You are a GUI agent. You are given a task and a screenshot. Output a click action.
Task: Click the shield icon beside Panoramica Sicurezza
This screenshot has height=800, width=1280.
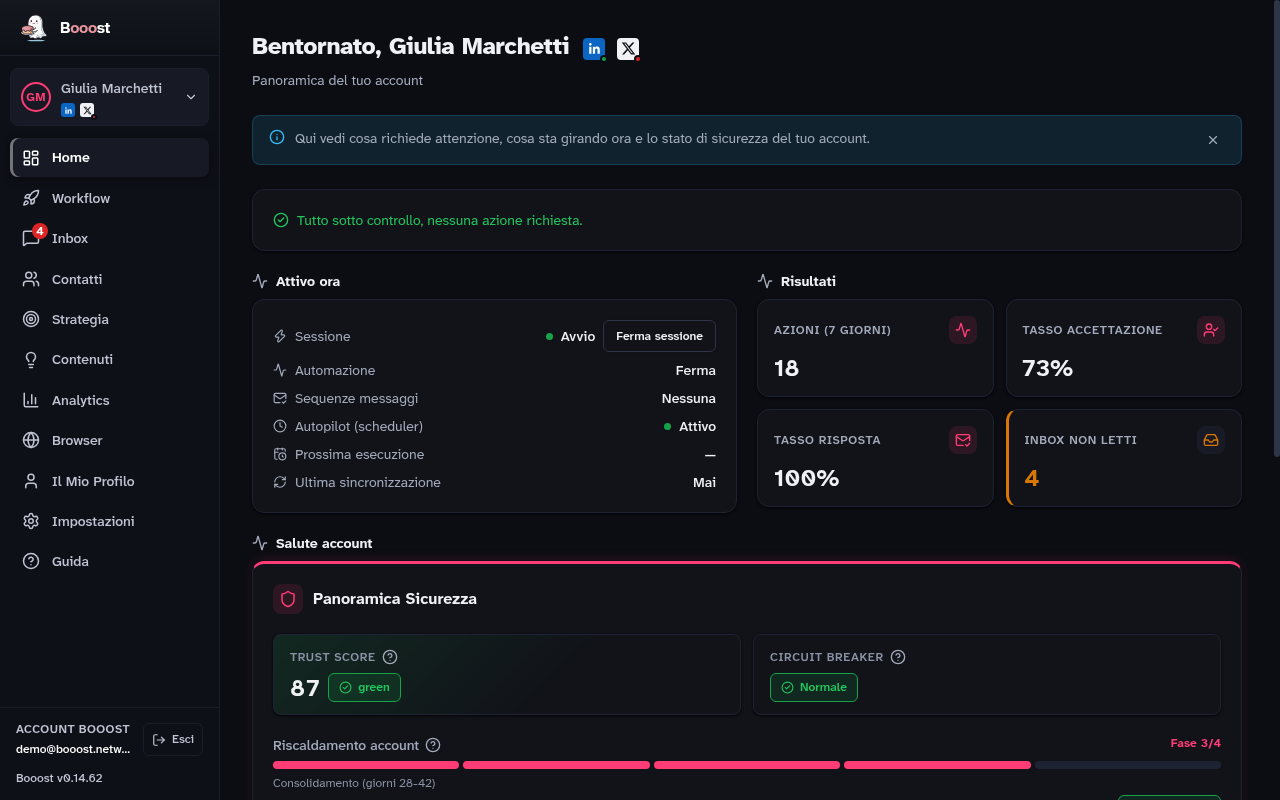pyautogui.click(x=288, y=599)
